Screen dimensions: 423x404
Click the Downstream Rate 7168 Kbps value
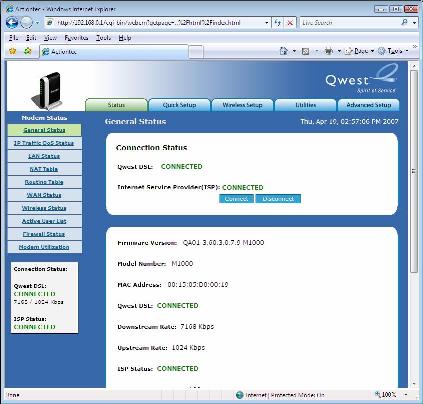[x=197, y=326]
